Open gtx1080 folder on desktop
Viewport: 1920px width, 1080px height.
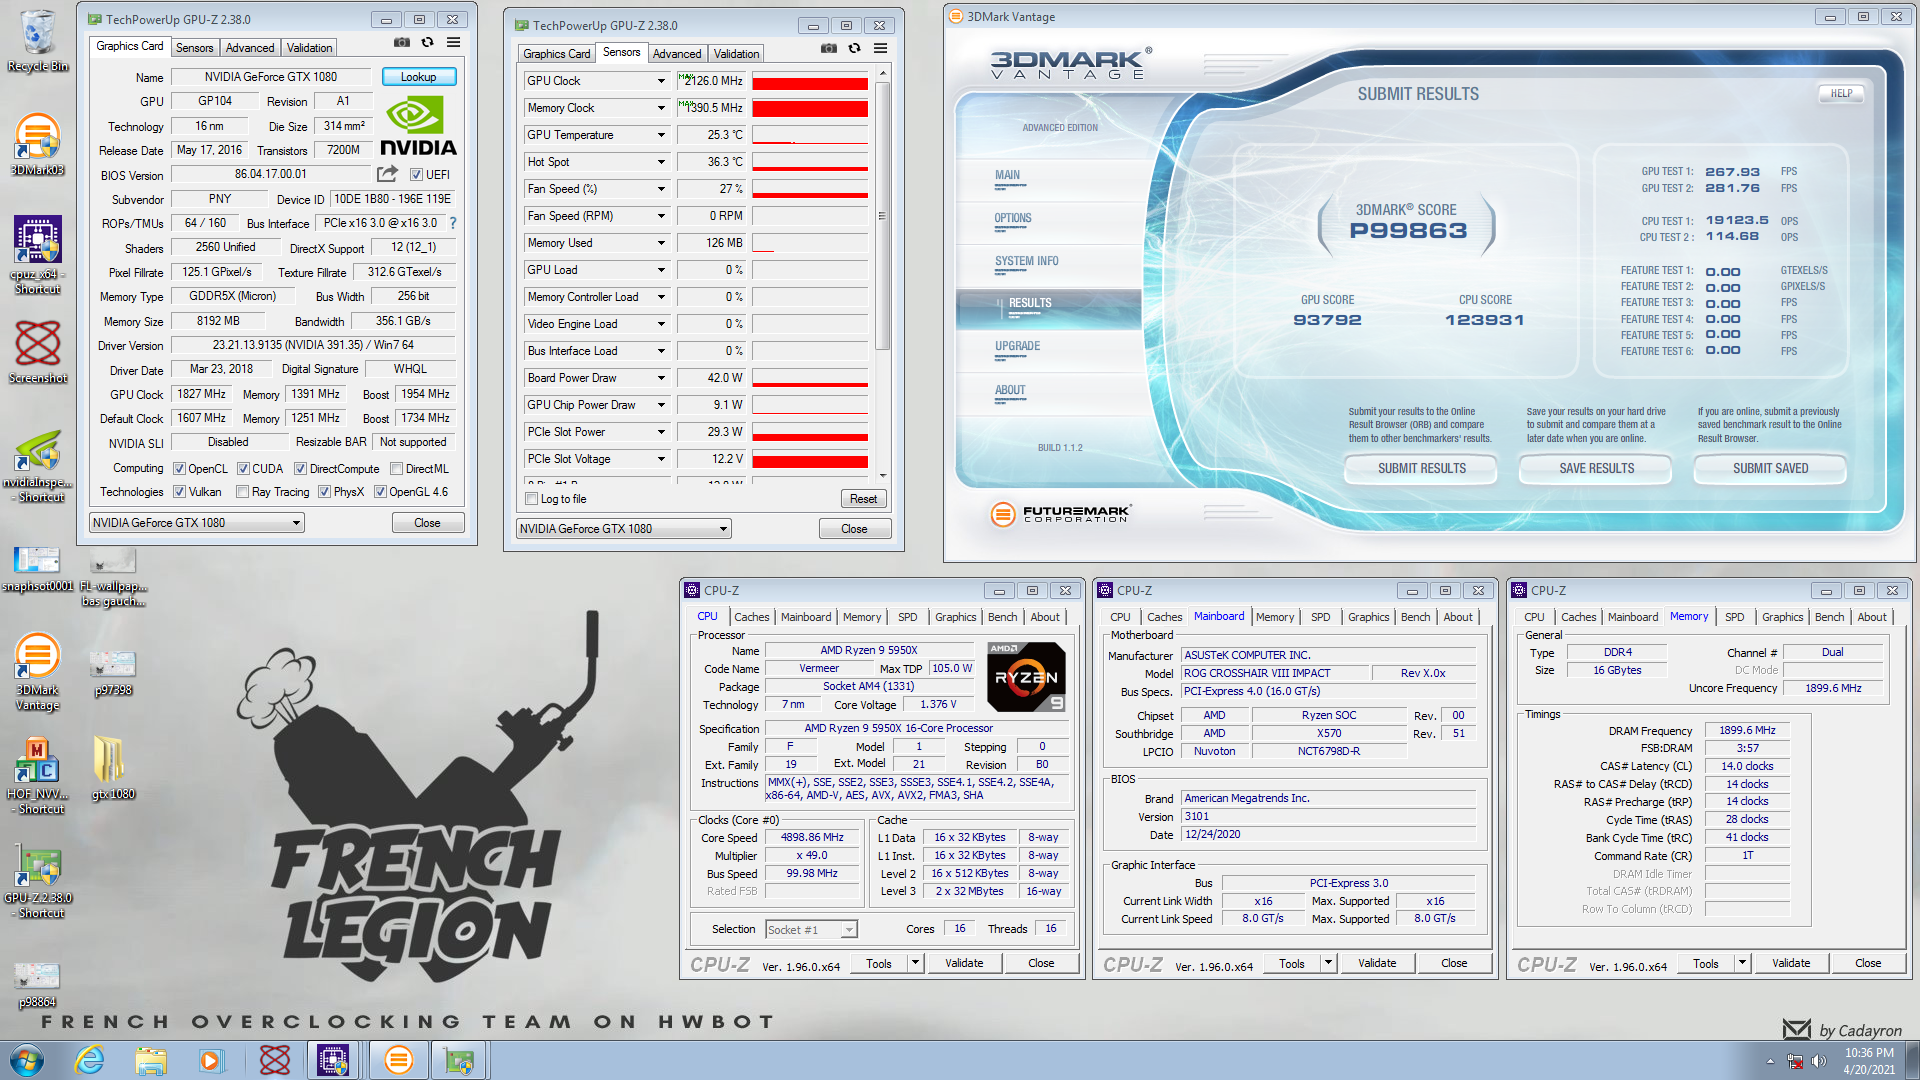pos(113,768)
